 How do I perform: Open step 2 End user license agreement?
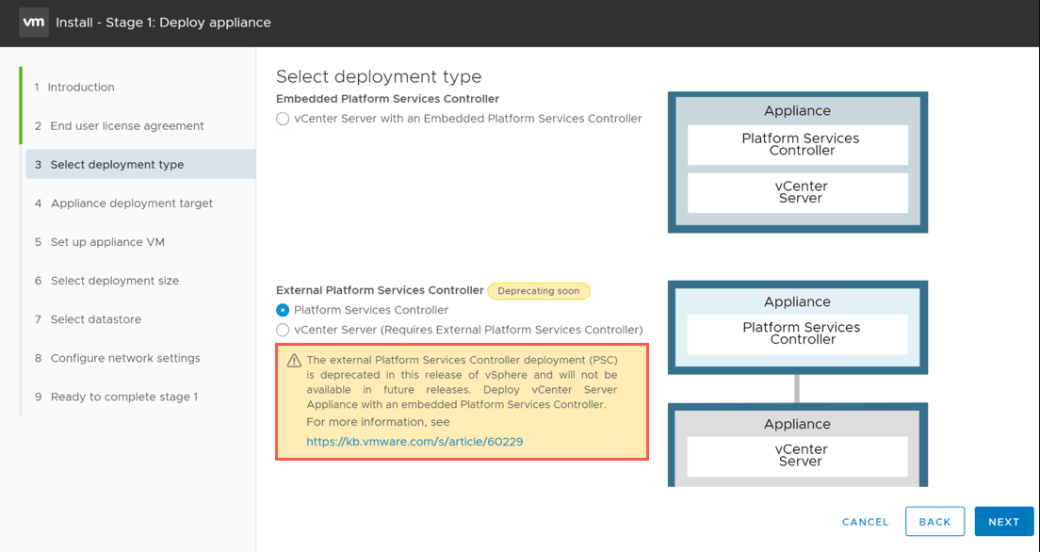pyautogui.click(x=126, y=126)
